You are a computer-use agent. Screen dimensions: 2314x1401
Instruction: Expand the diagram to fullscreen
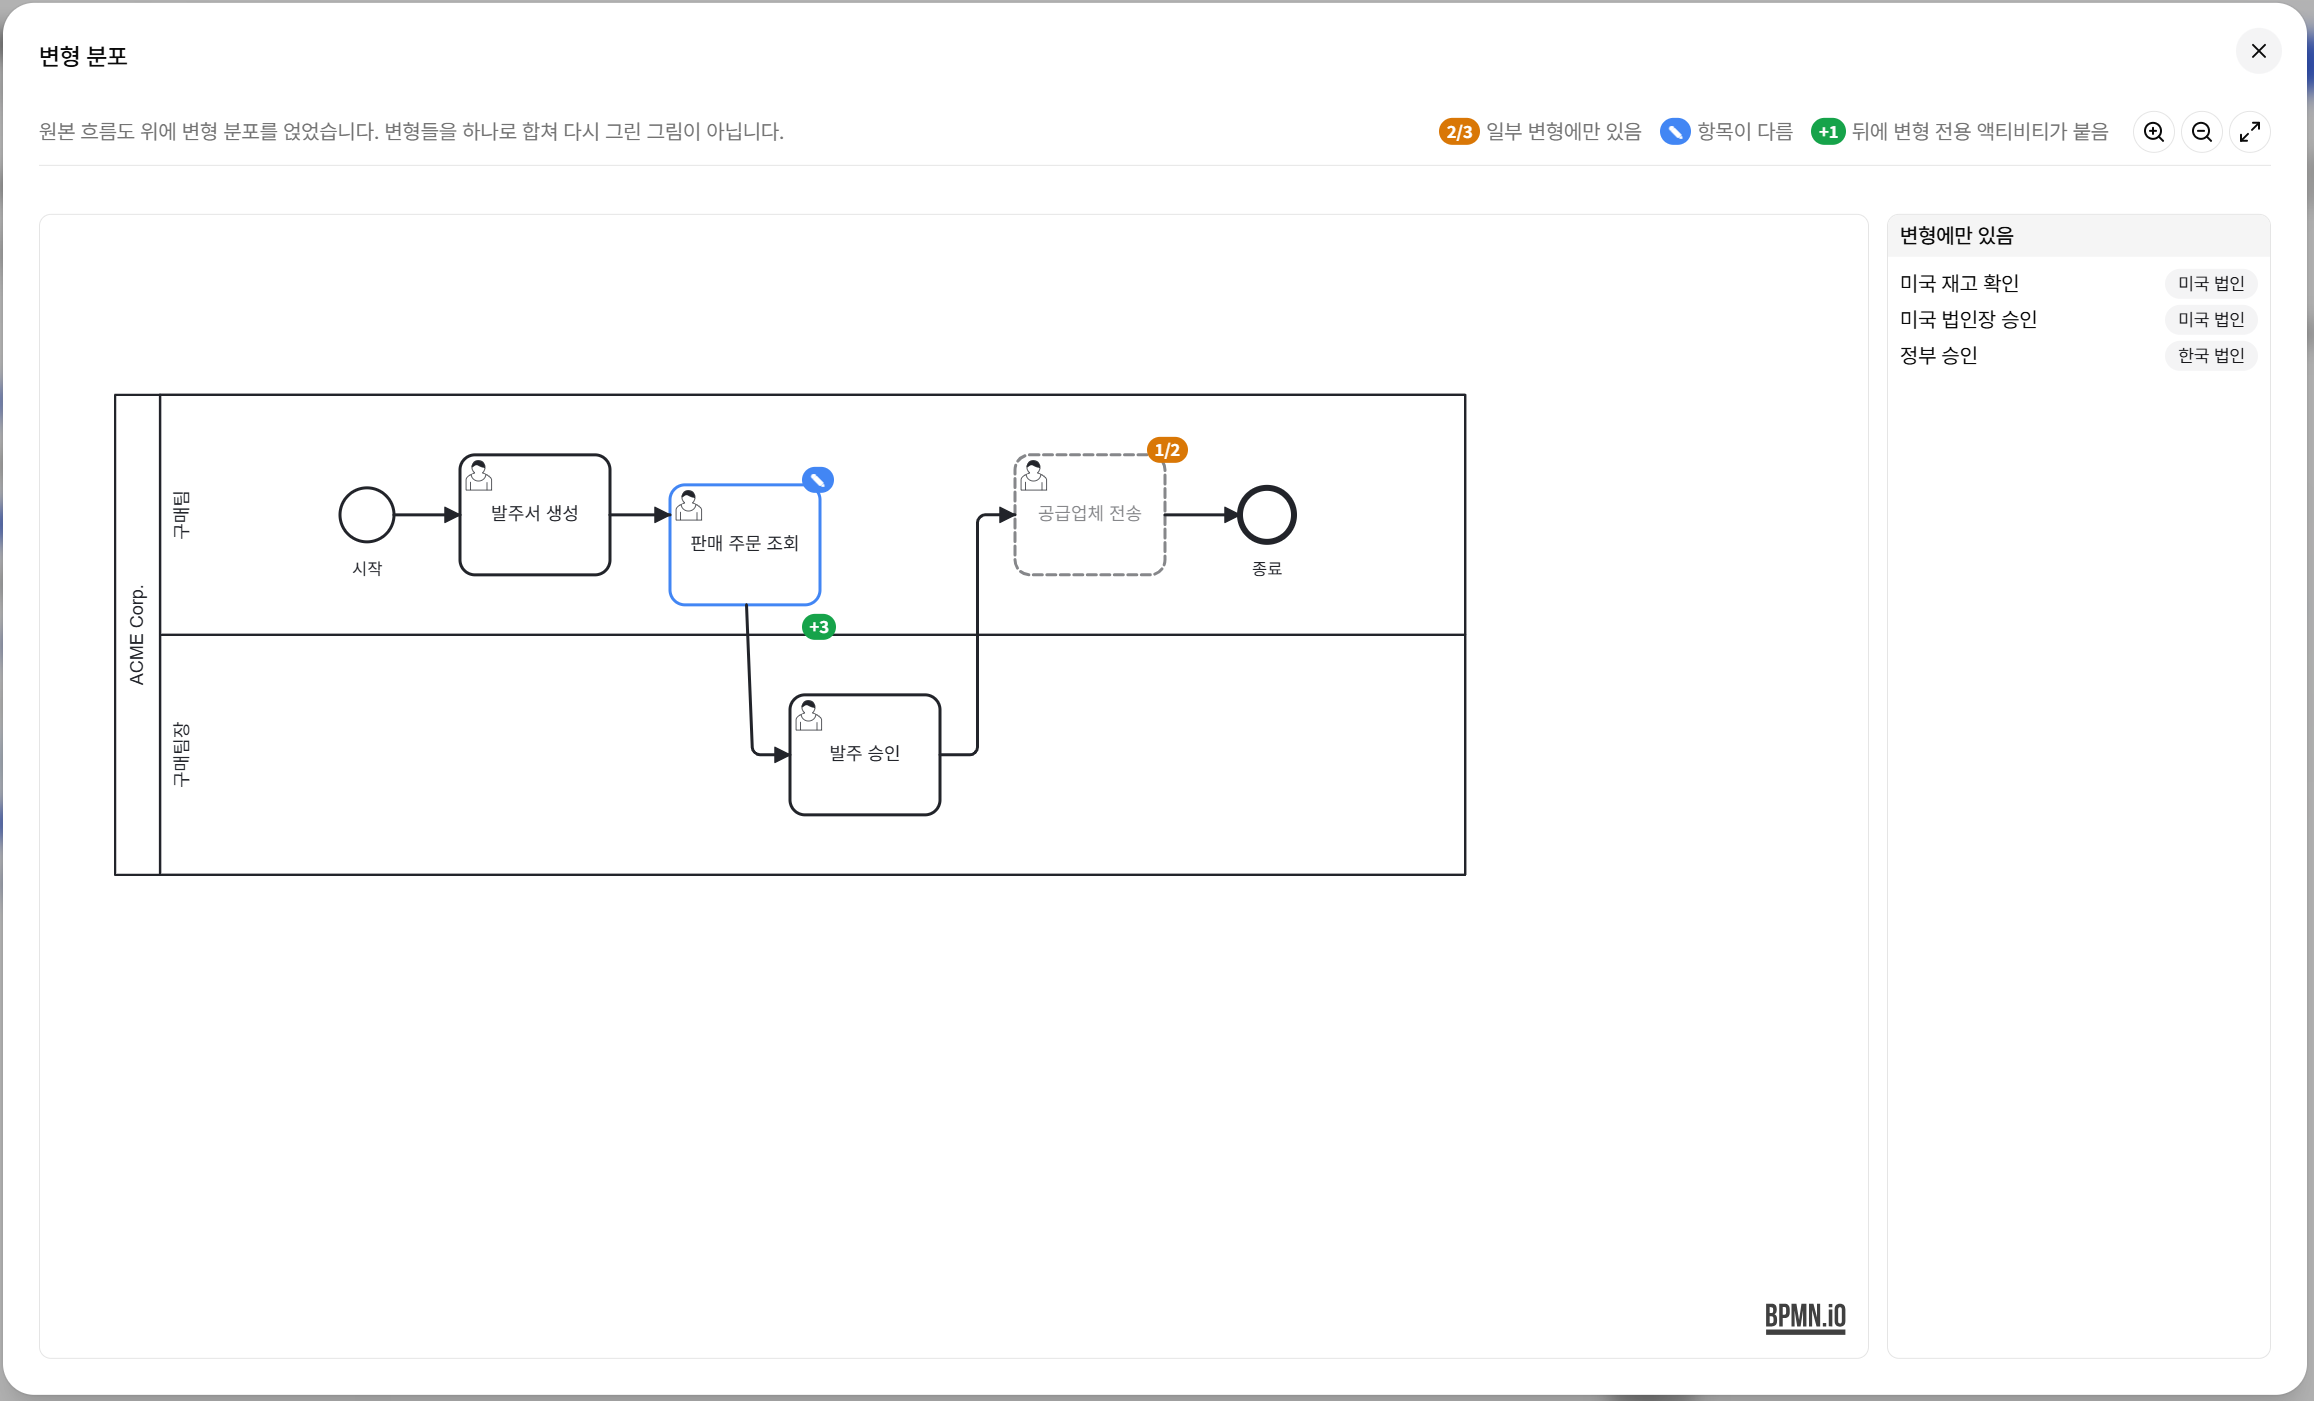[2250, 132]
